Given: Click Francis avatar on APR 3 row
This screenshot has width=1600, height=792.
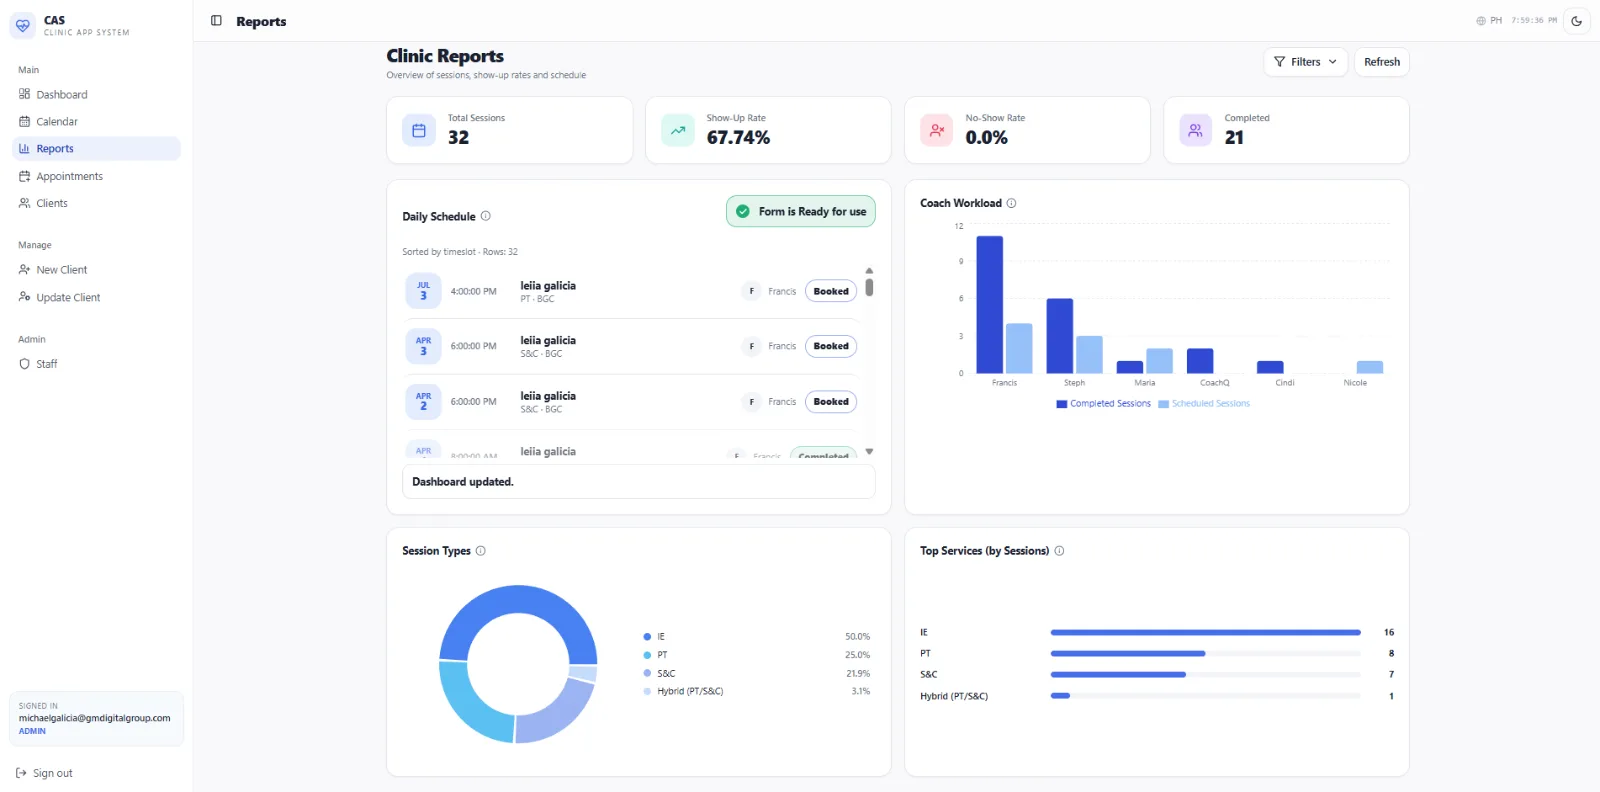Looking at the screenshot, I should click(x=751, y=346).
